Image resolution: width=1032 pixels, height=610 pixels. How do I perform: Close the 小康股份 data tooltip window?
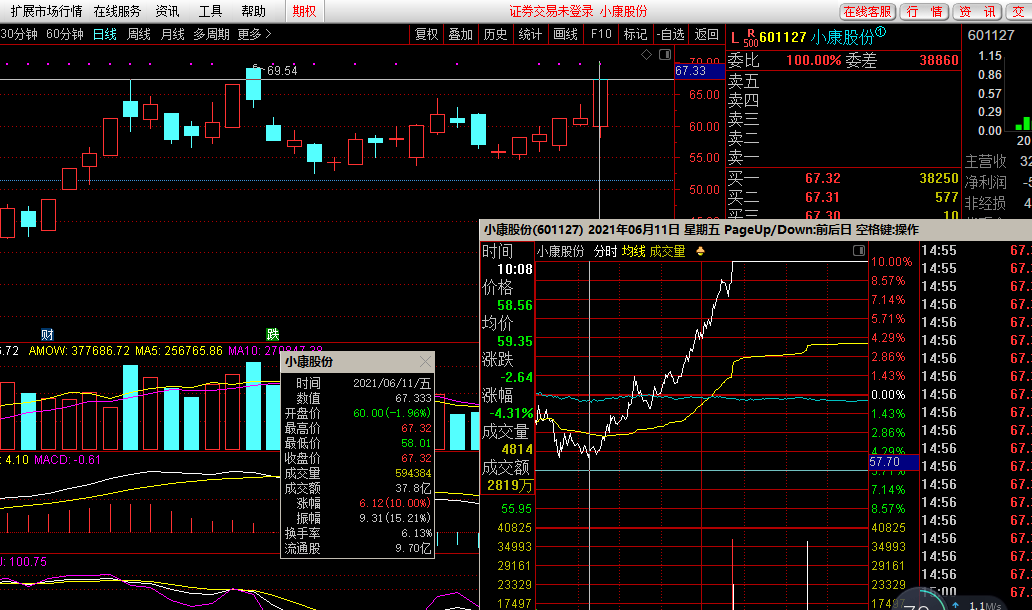pyautogui.click(x=425, y=362)
